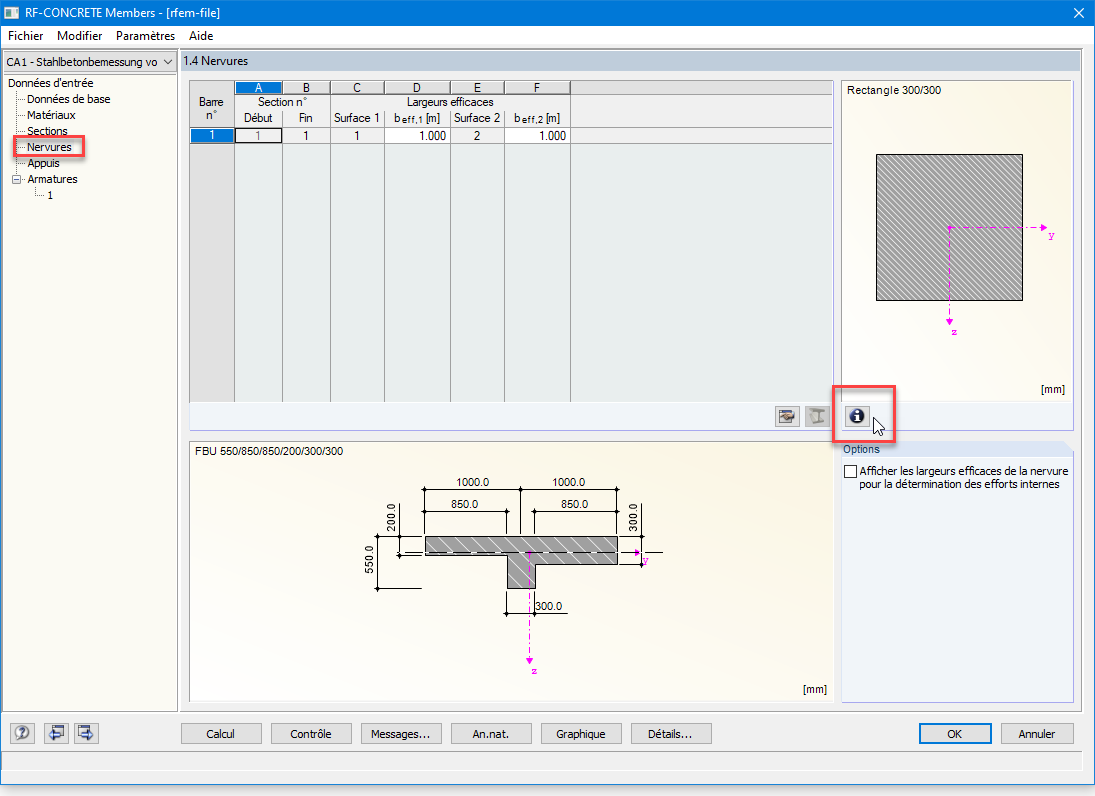Click column header E
1095x796 pixels.
coord(477,88)
